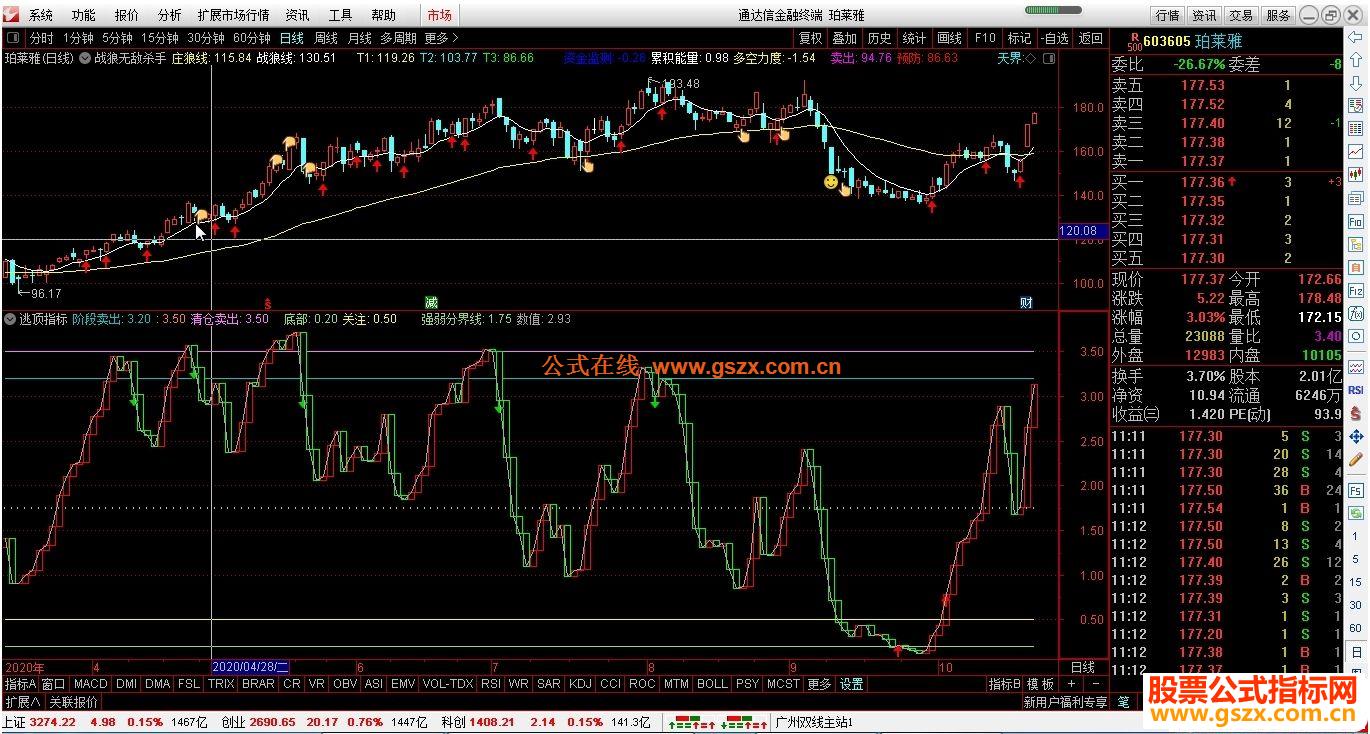Select the 月线 monthly chart tab

point(360,38)
